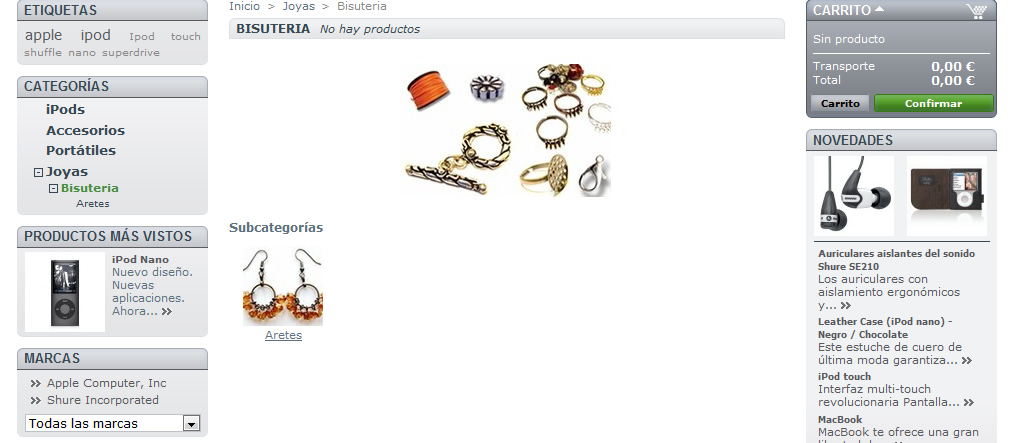Click read-more arrows after Shure SE210 description
This screenshot has height=443, width=1016.
tap(846, 306)
